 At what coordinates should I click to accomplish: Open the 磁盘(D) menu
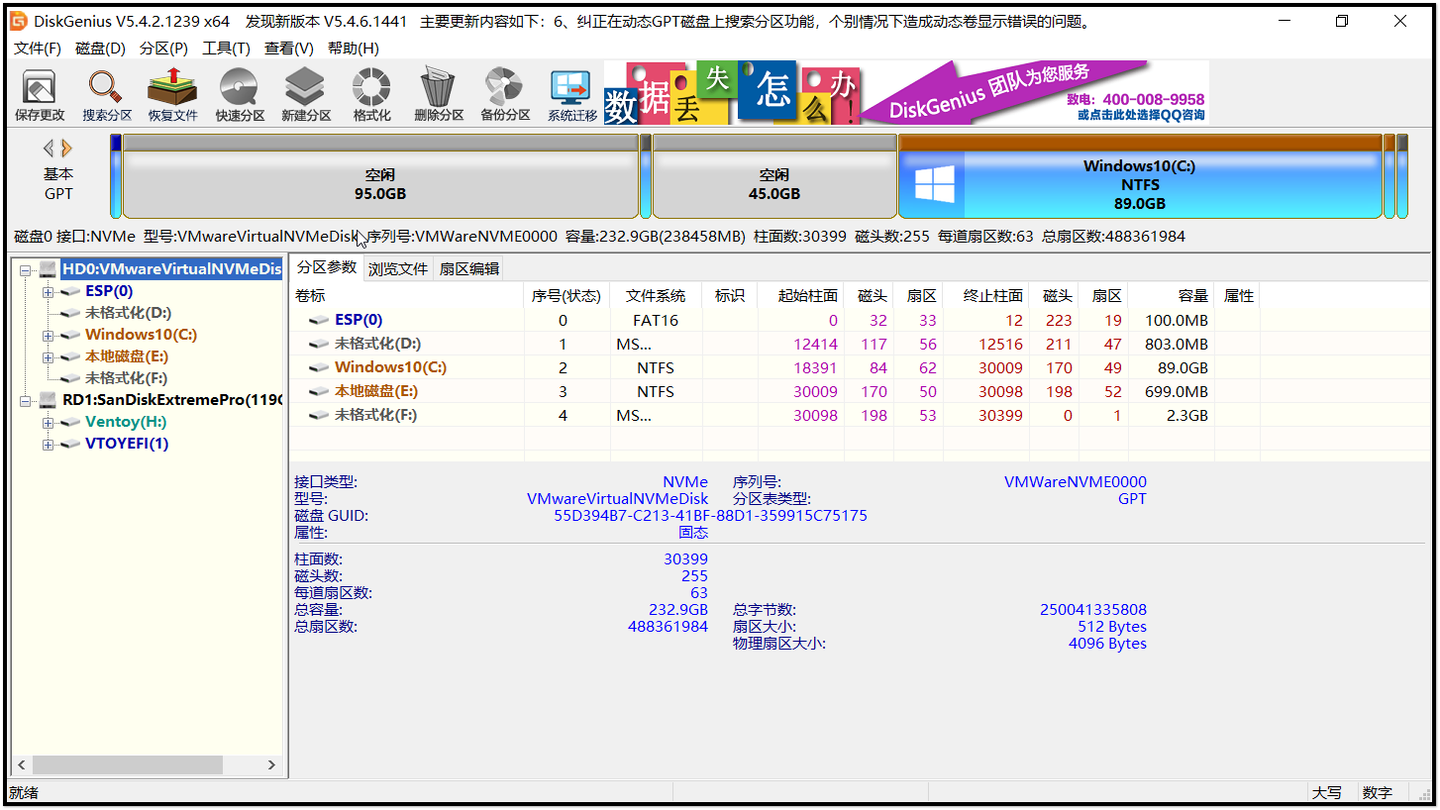tap(101, 48)
